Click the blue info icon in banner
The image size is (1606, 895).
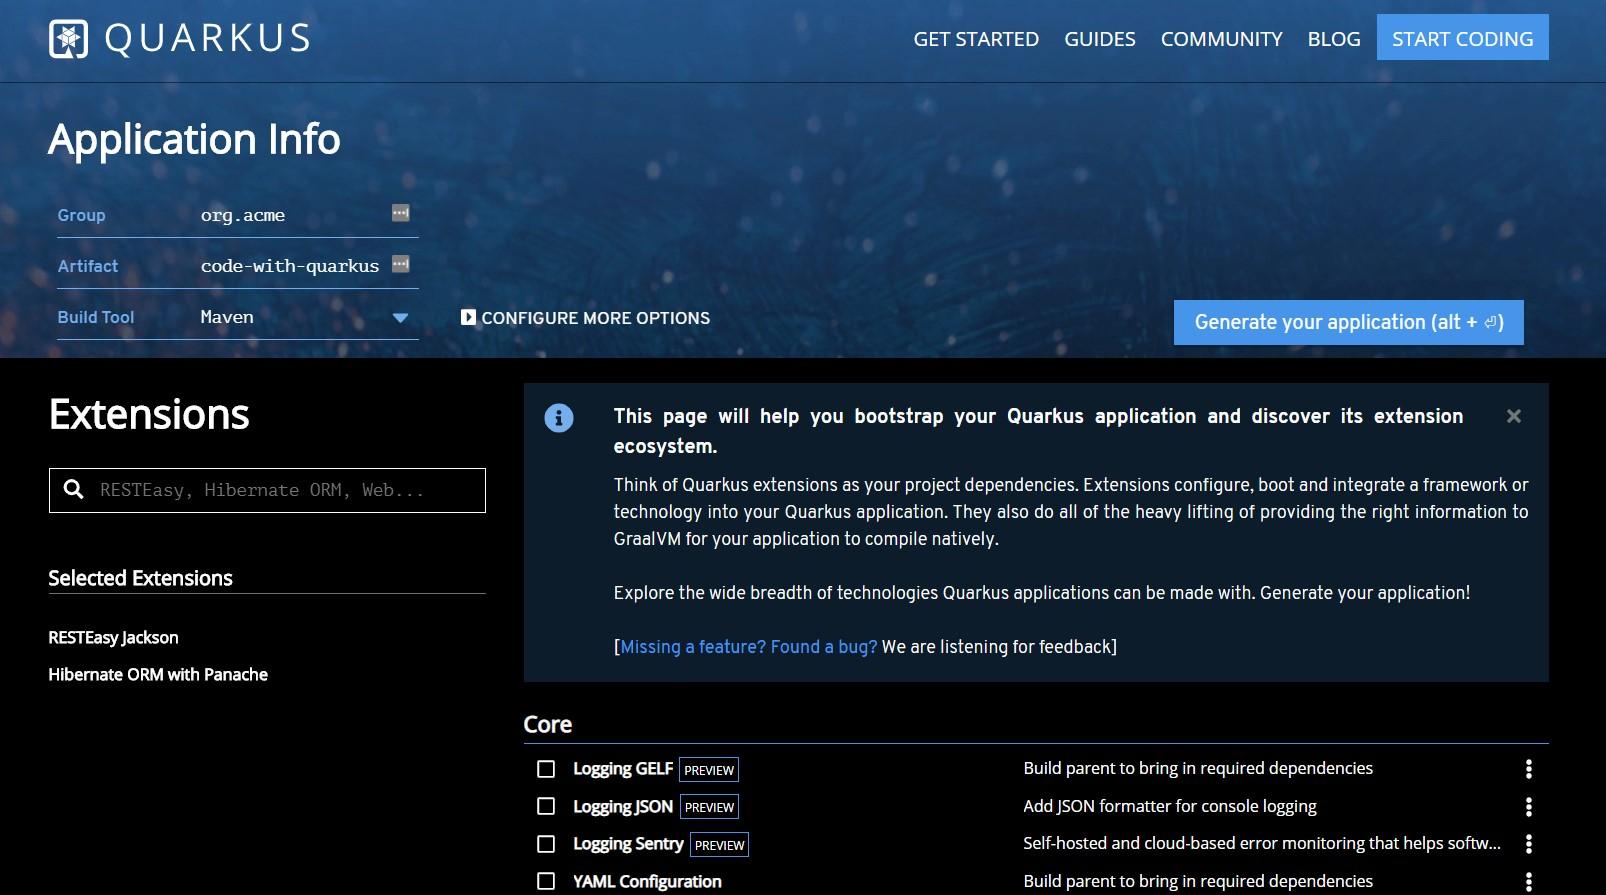(x=559, y=418)
